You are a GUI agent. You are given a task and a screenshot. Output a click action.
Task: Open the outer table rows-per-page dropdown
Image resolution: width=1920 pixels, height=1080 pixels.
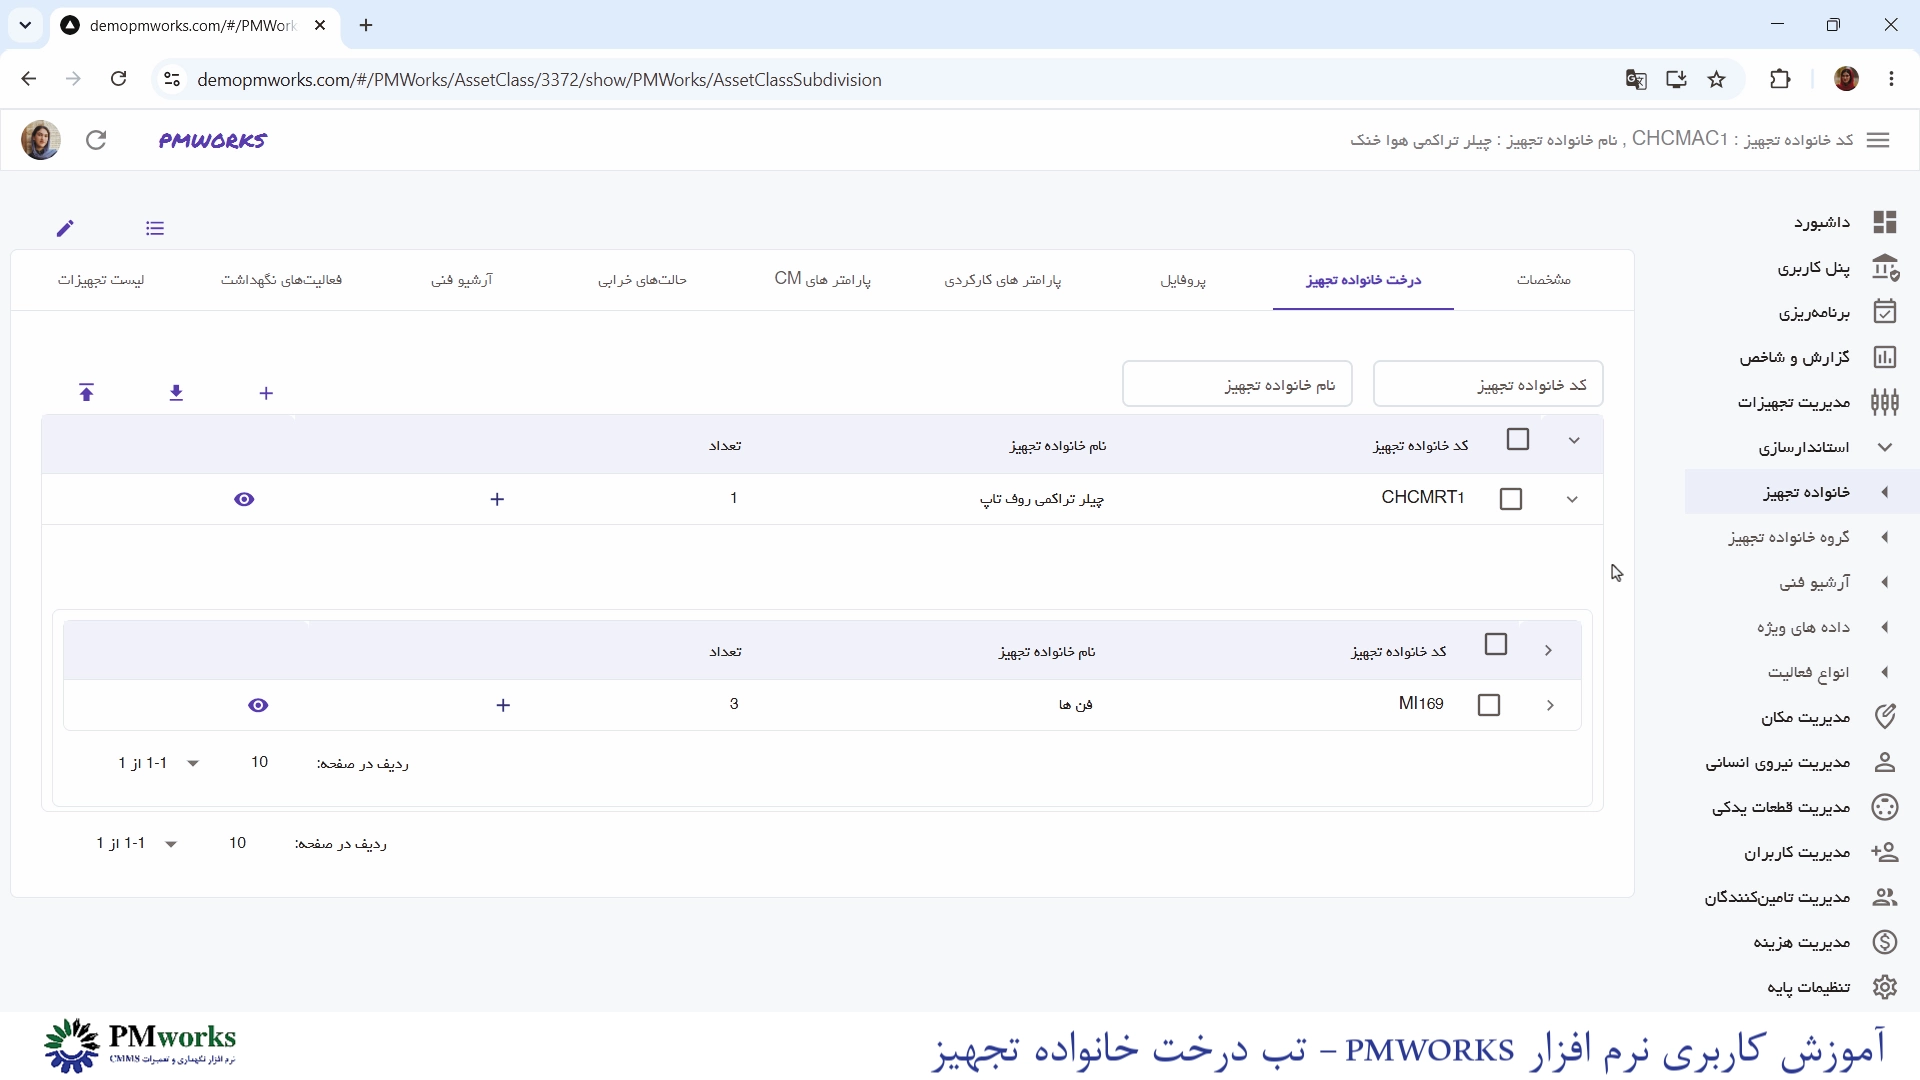(171, 844)
